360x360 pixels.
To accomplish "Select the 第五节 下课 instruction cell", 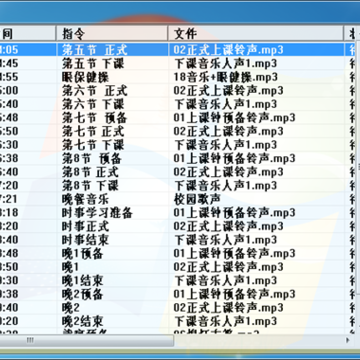I will point(93,63).
